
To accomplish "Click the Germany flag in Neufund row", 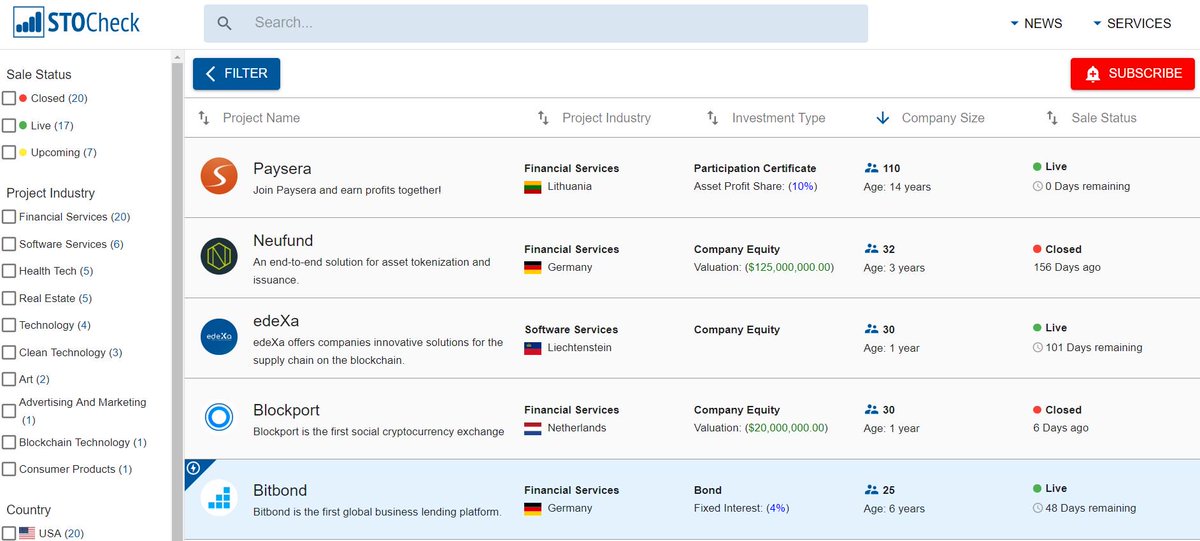I will pos(533,268).
